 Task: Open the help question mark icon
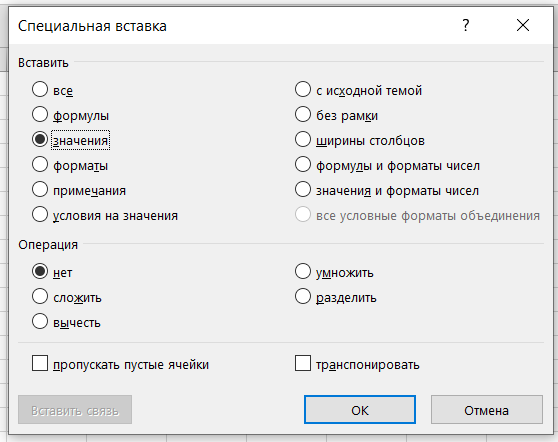click(466, 25)
